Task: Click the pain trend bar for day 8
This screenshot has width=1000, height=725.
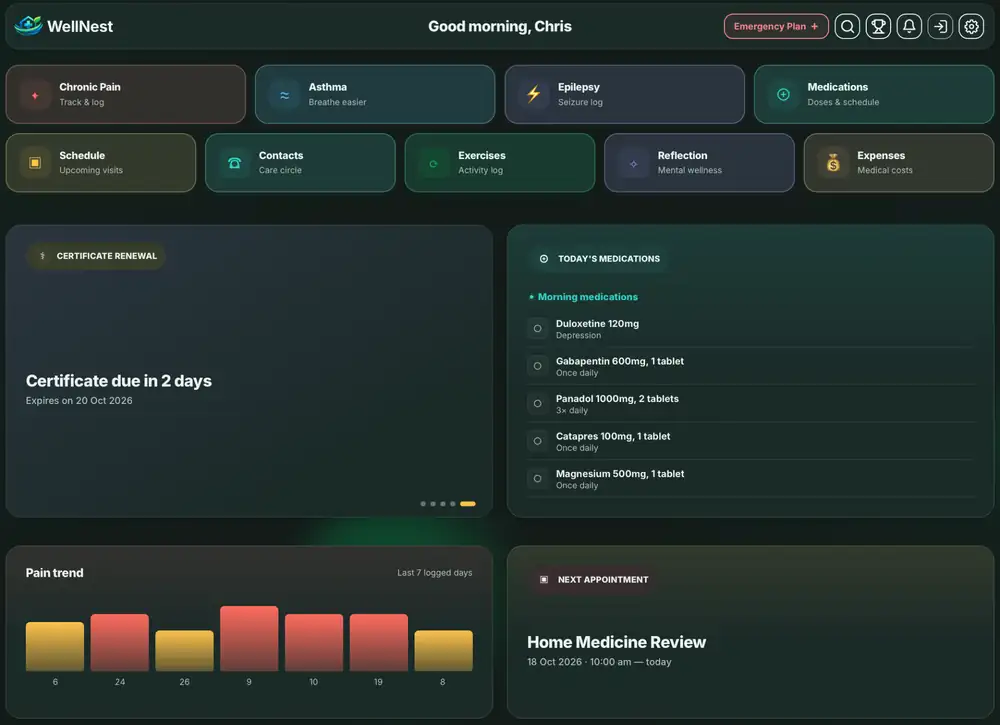Action: pyautogui.click(x=443, y=650)
